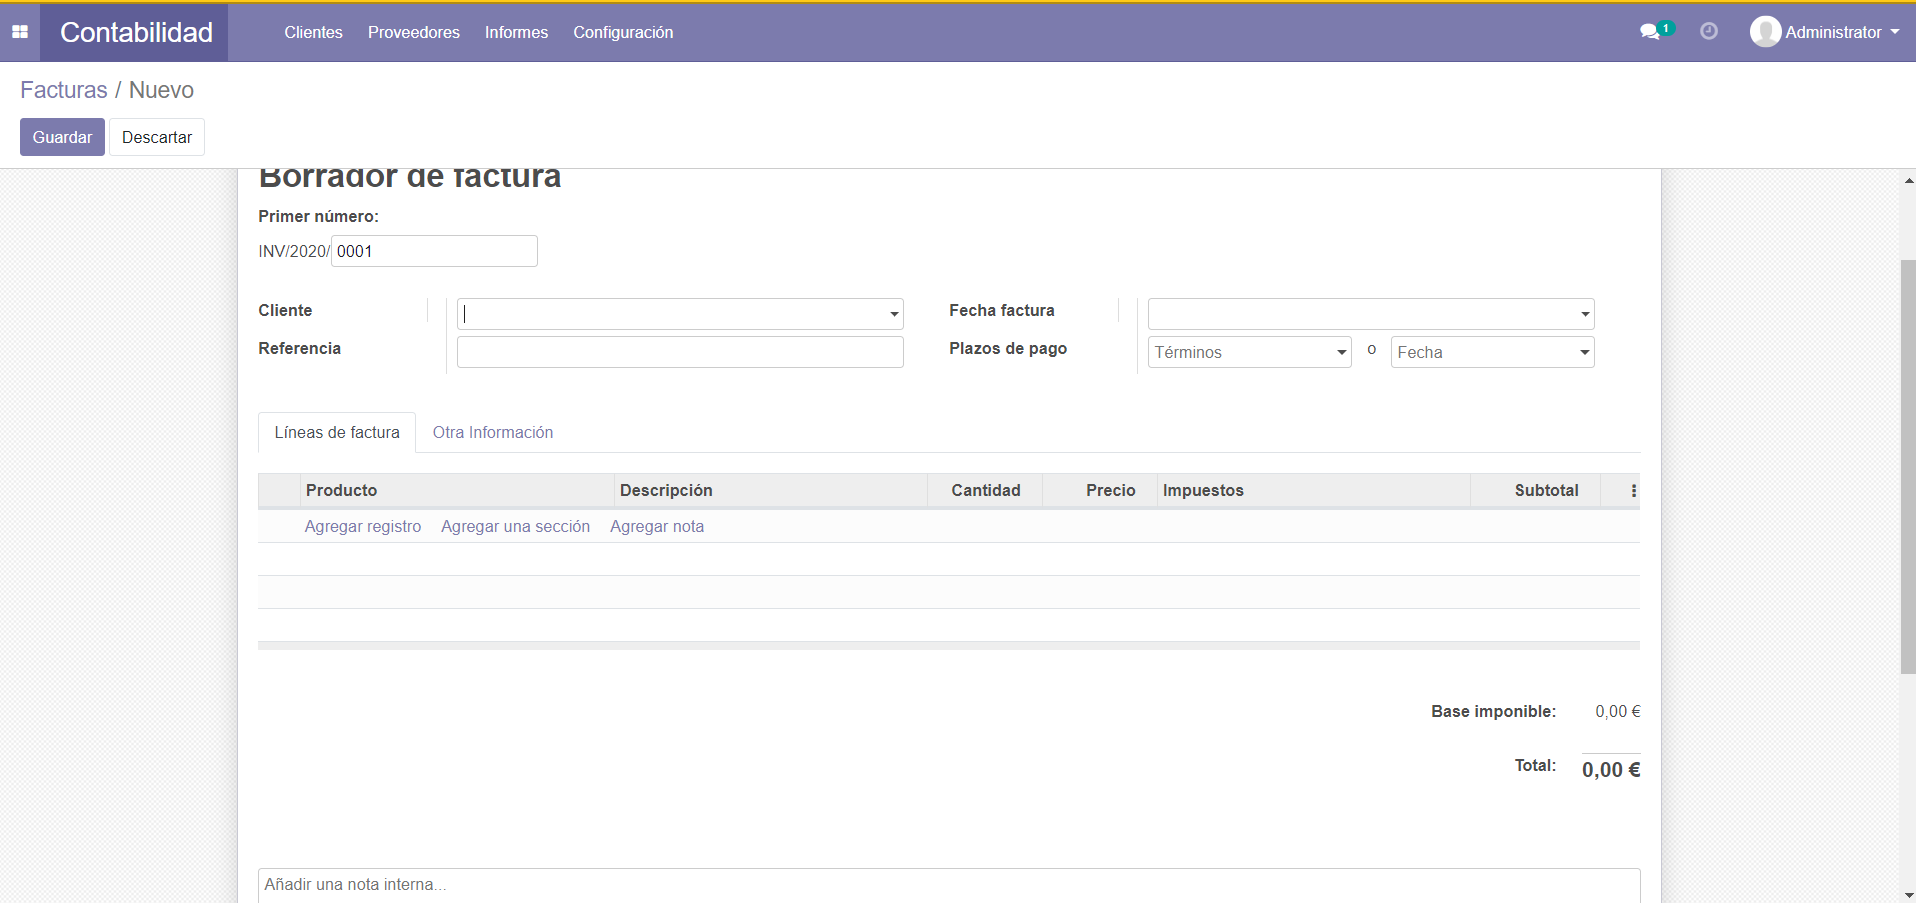Click the INV/2020/ prefix text
This screenshot has width=1916, height=903.
294,251
